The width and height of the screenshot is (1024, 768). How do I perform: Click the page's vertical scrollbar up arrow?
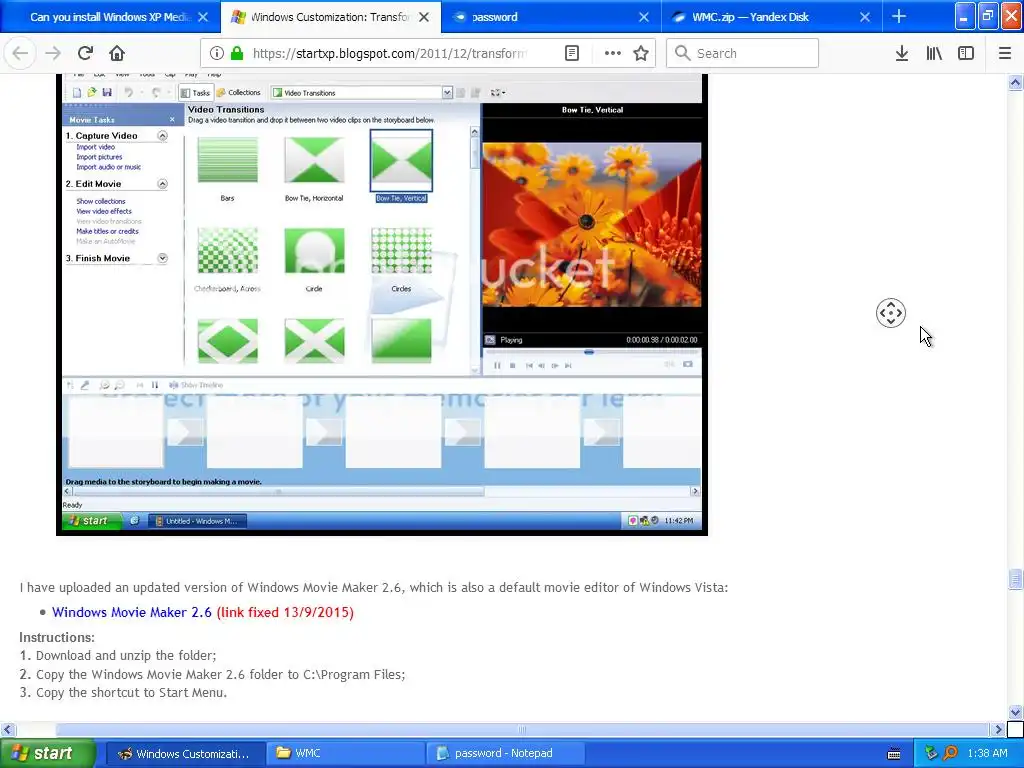1016,82
